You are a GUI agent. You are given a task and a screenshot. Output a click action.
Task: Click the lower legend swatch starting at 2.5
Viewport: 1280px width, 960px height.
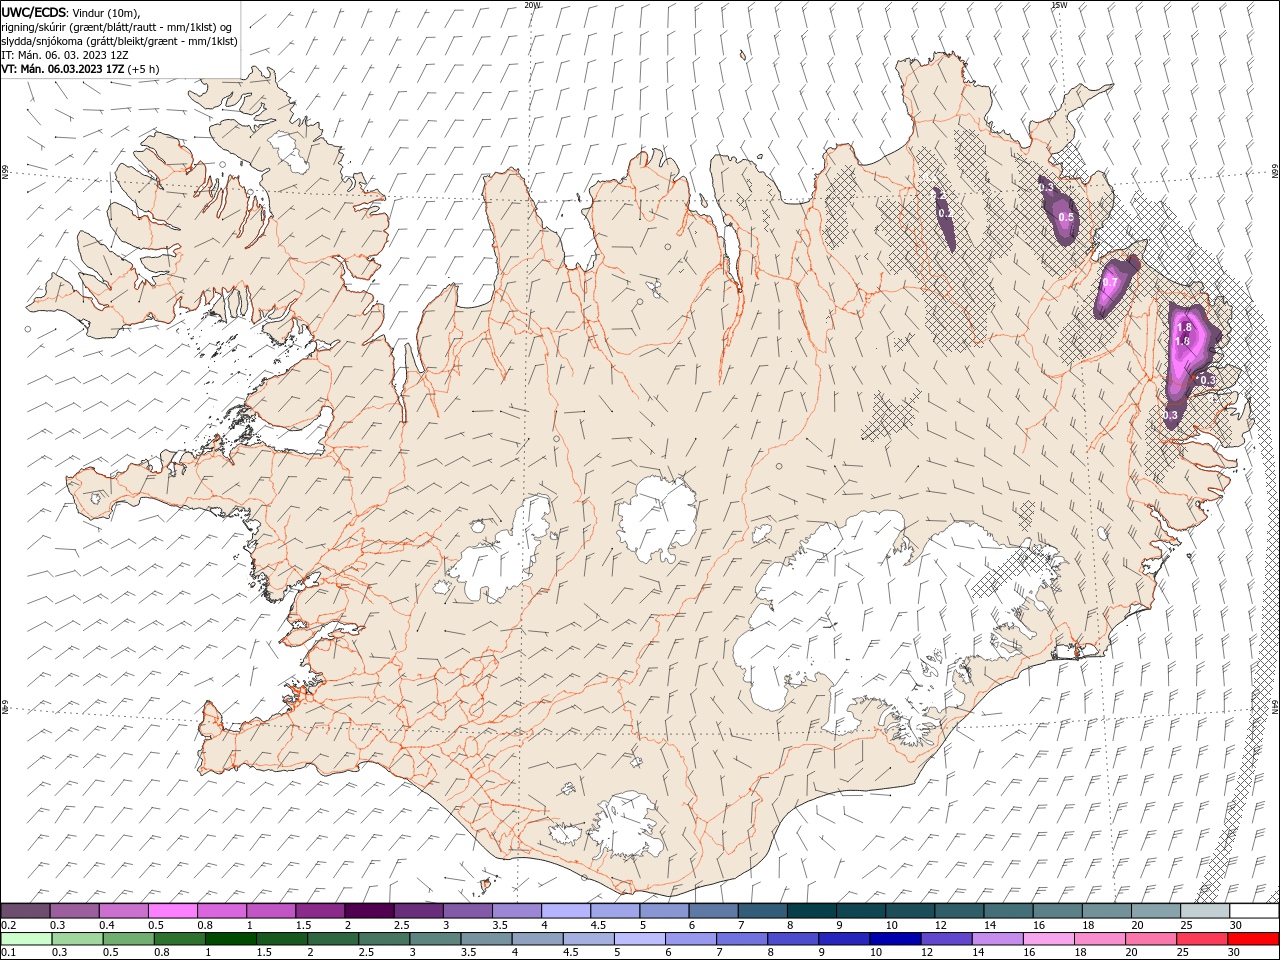pyautogui.click(x=384, y=939)
